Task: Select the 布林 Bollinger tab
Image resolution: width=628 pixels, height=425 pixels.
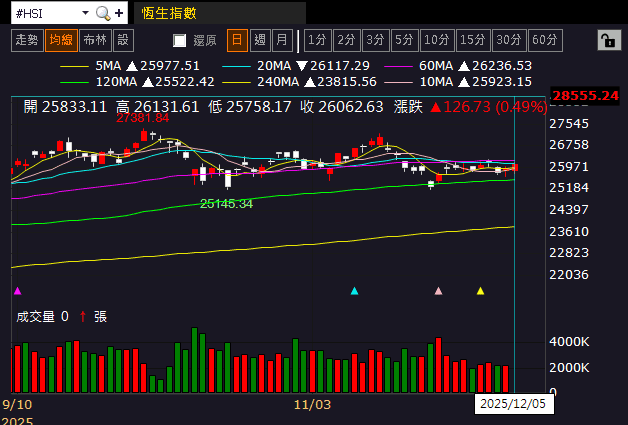Action: point(95,40)
